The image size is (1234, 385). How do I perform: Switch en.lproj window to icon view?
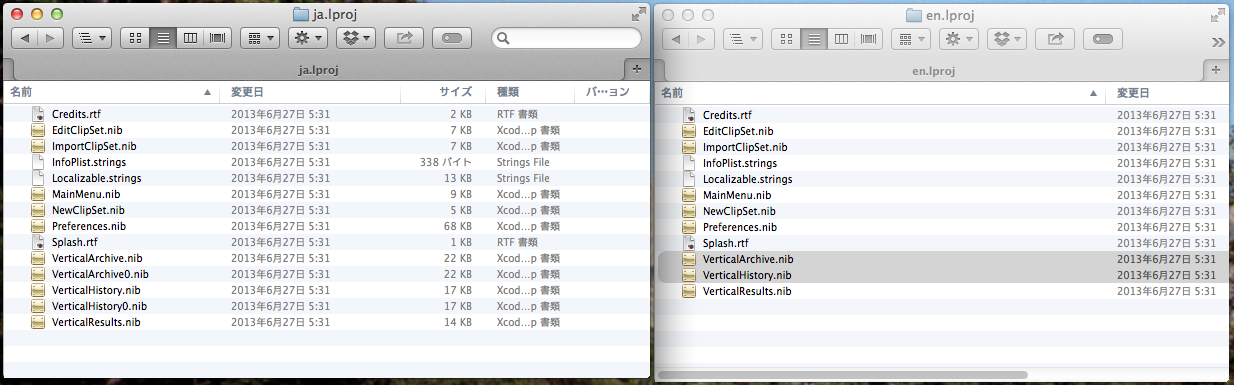pos(787,39)
